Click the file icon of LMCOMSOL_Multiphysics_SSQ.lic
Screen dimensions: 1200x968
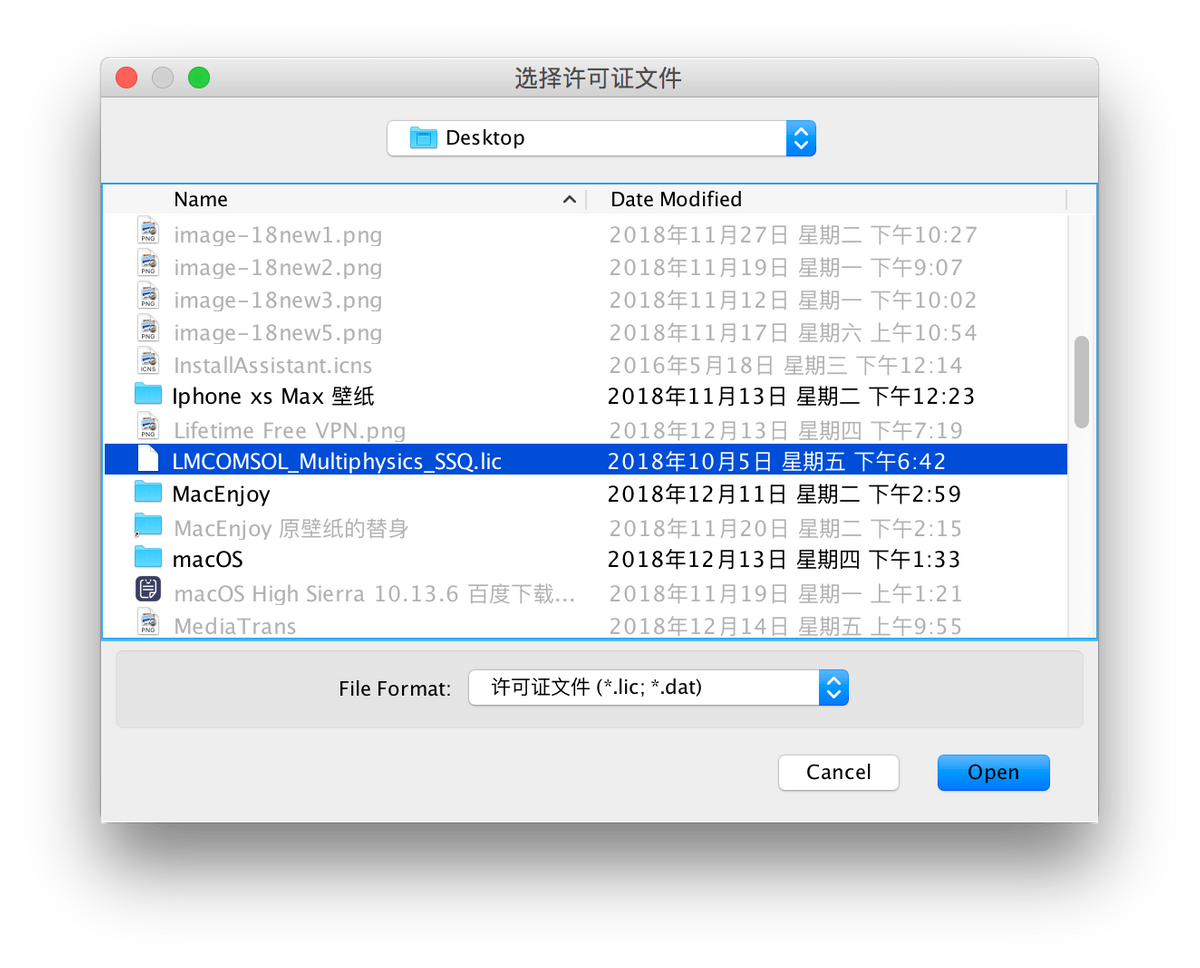pos(148,460)
